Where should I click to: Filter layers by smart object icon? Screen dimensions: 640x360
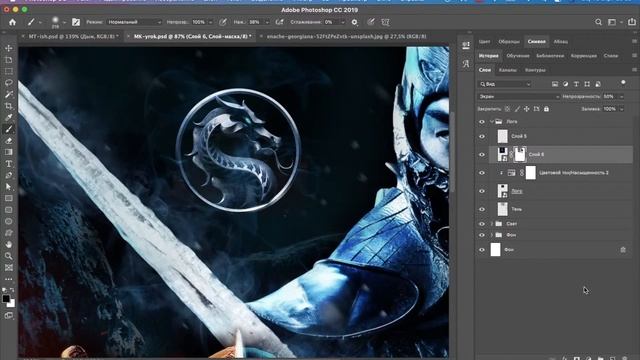point(598,84)
